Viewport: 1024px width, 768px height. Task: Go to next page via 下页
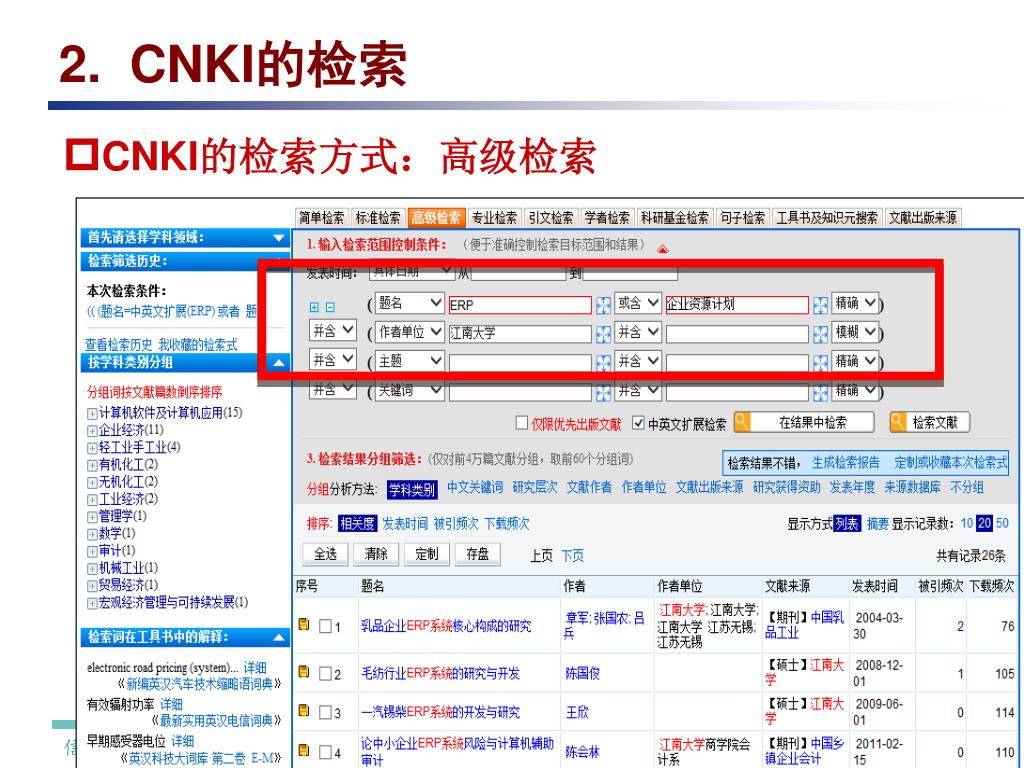(572, 556)
